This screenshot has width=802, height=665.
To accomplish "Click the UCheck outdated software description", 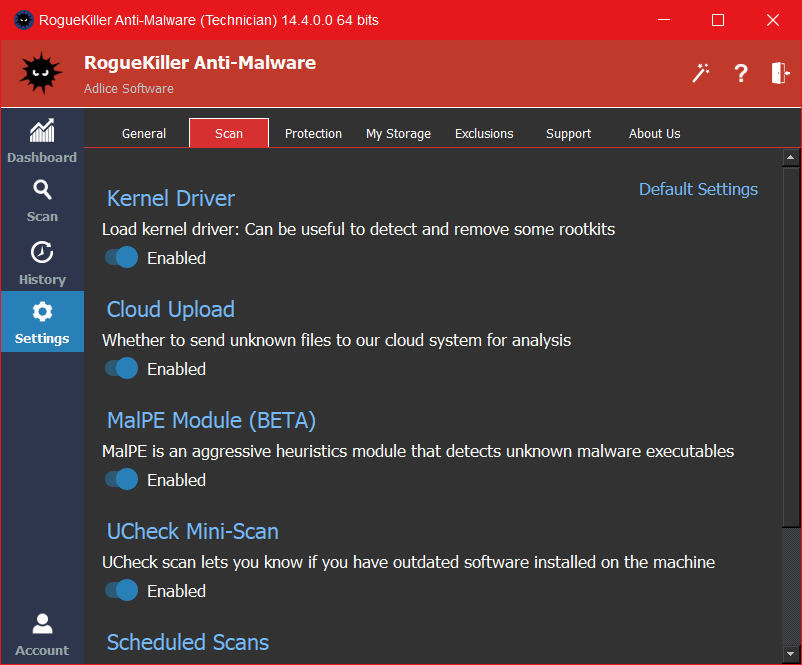I will tap(408, 562).
